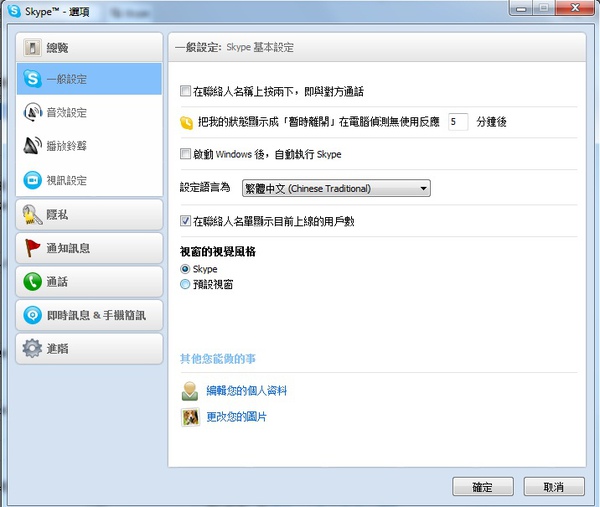This screenshot has width=600, height=507.
Task: Click the headset icon for 音效設定
Action: [x=33, y=112]
